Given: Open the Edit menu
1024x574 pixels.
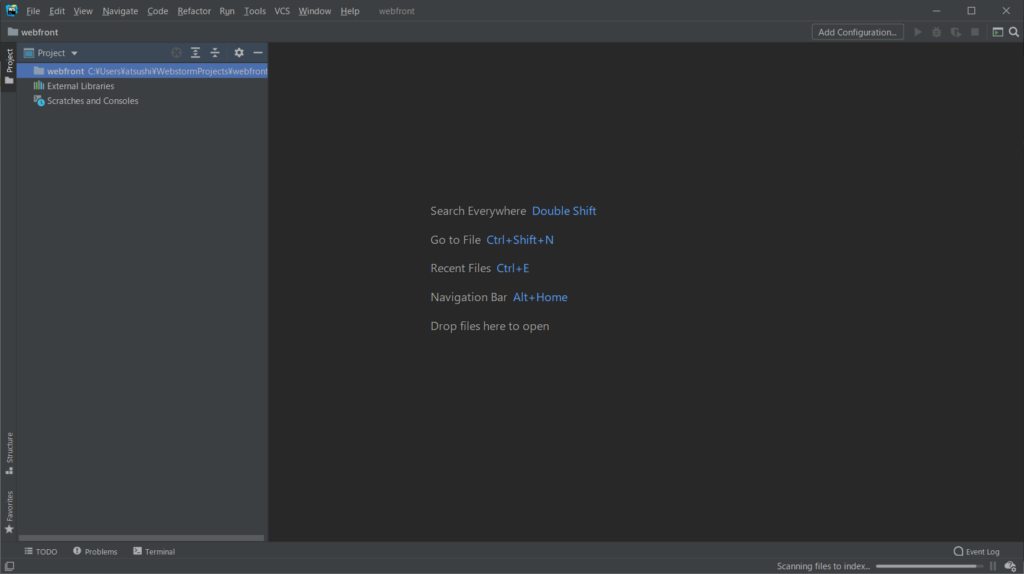Looking at the screenshot, I should pyautogui.click(x=57, y=11).
